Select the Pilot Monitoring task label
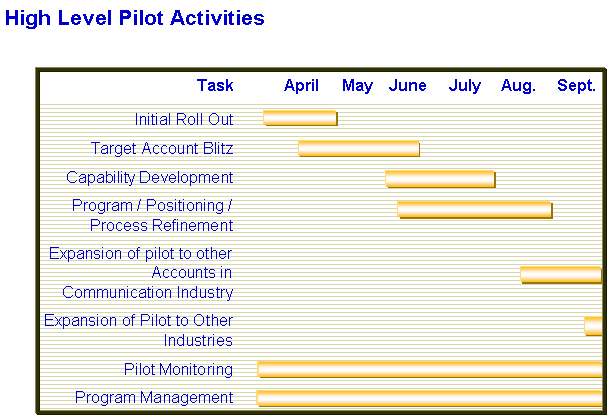The image size is (613, 420). [178, 370]
